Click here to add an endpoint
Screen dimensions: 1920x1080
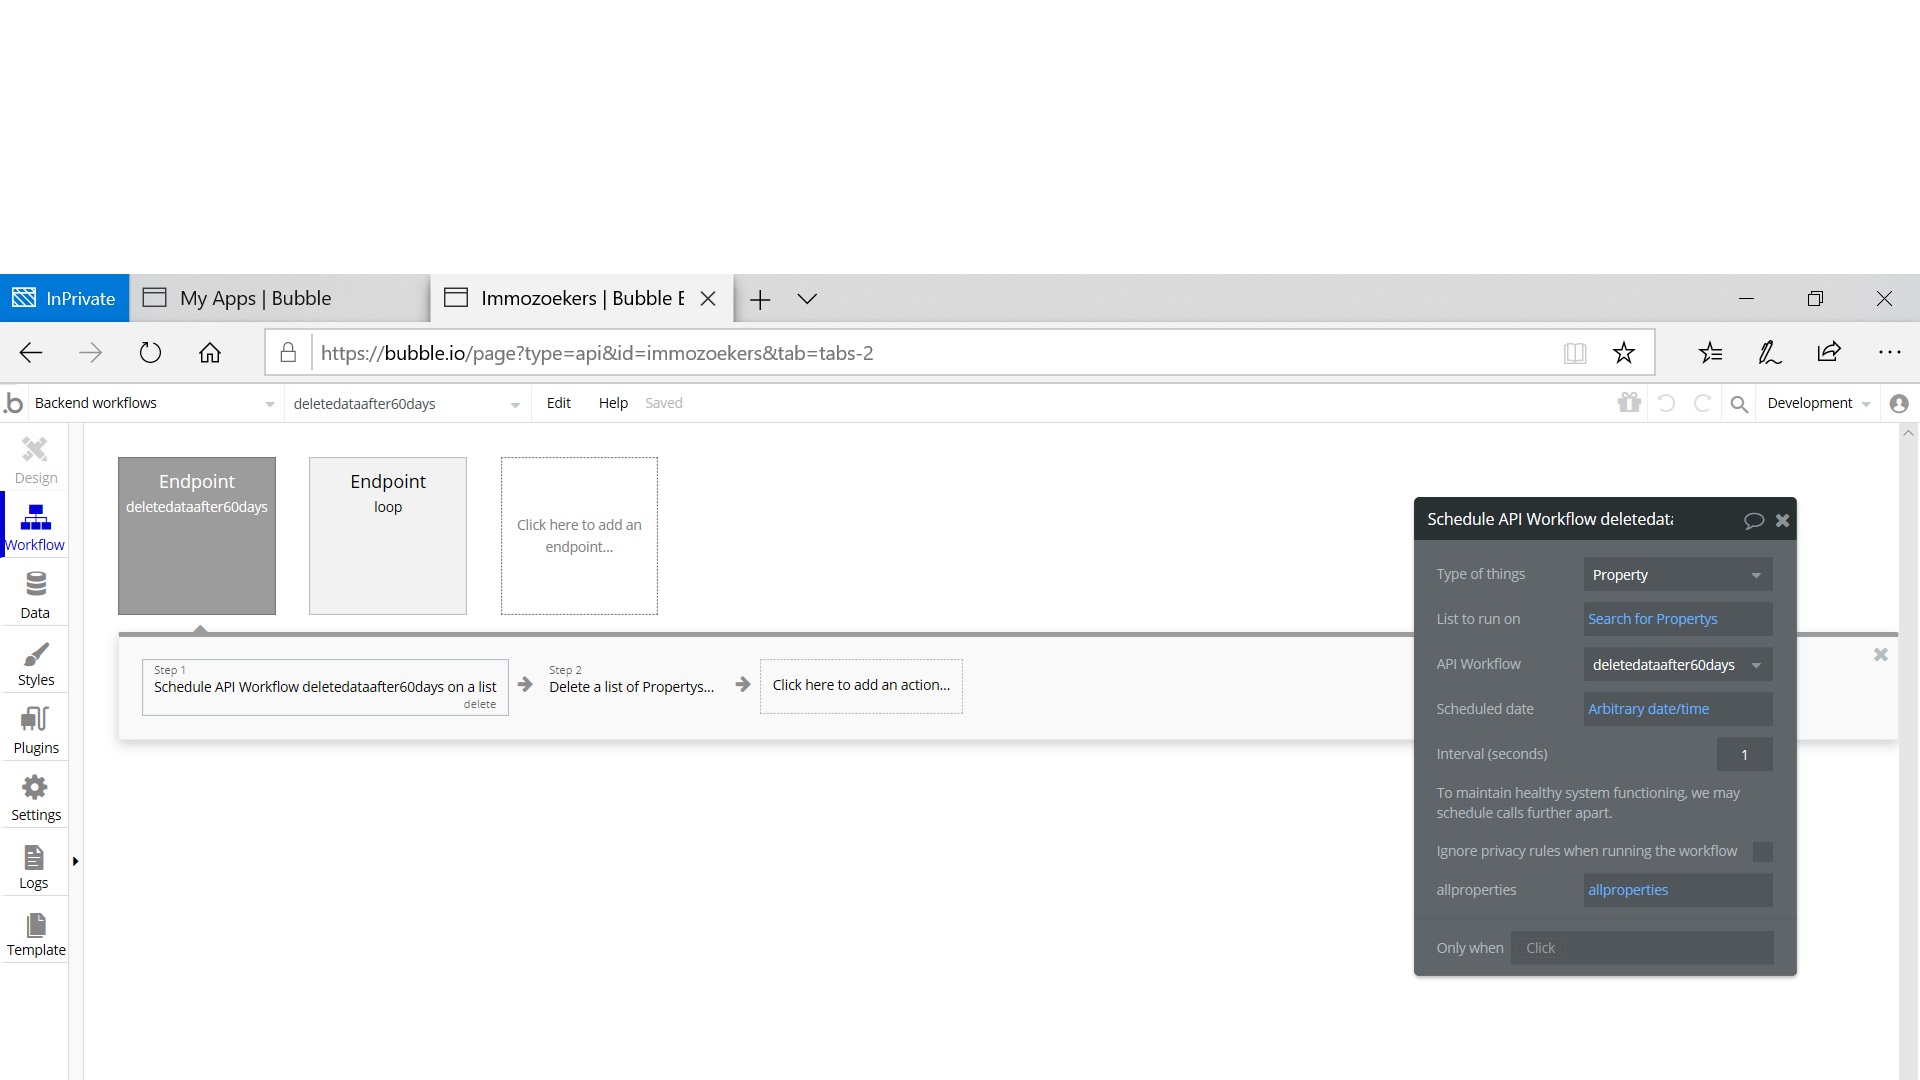[579, 536]
